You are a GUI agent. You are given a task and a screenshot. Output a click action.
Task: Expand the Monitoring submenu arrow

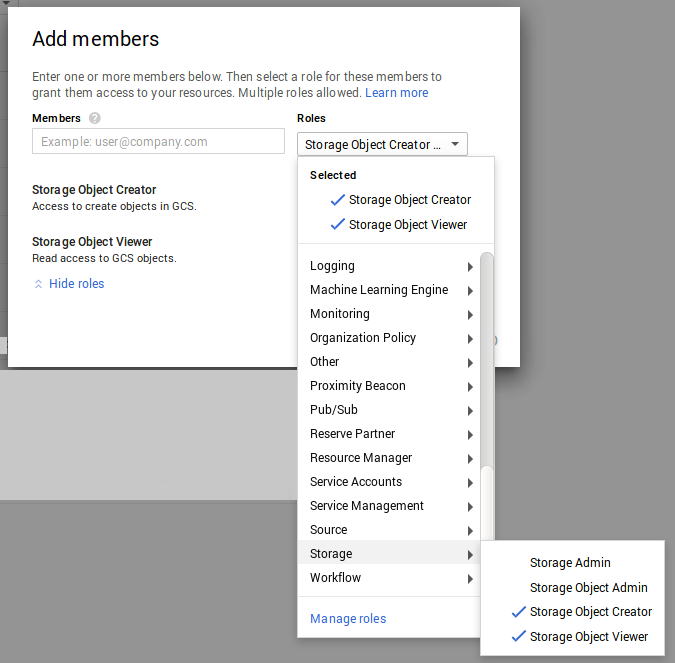coord(470,315)
